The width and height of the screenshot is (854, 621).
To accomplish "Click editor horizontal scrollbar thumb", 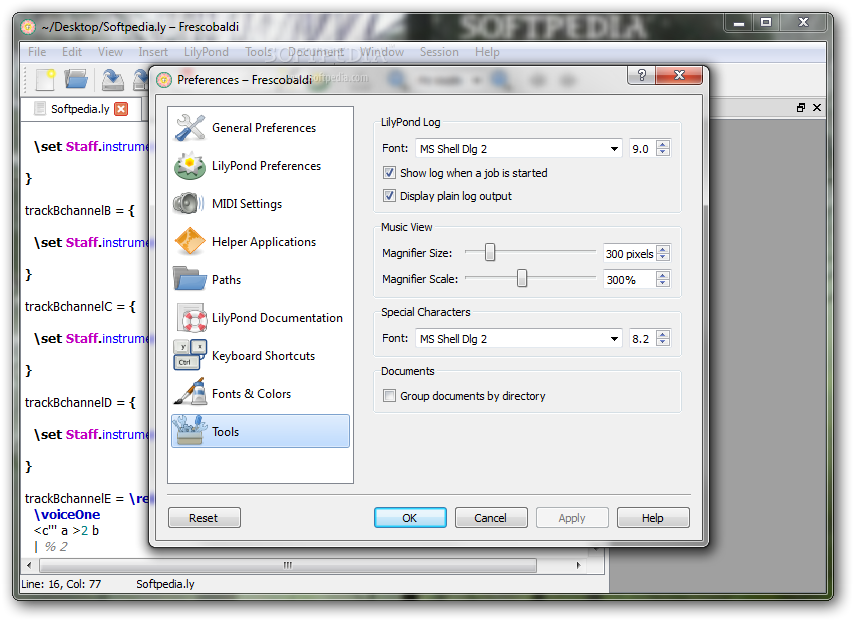I will click(x=288, y=565).
